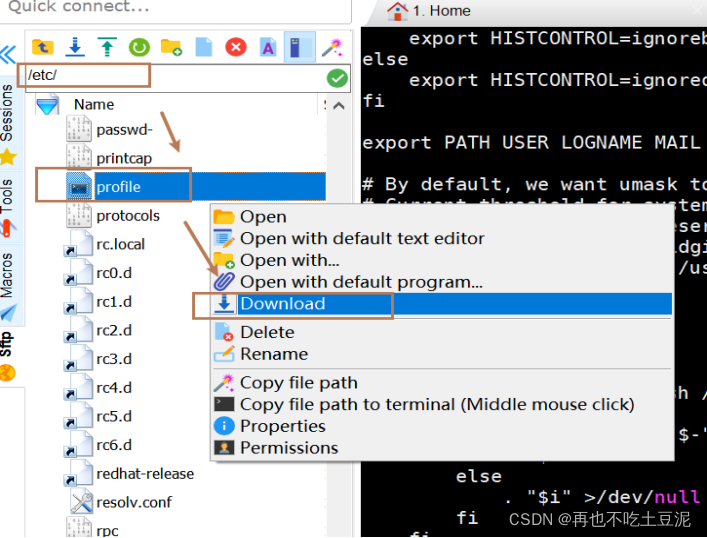707x538 pixels.
Task: Click the Quick connect field
Action: [175, 8]
